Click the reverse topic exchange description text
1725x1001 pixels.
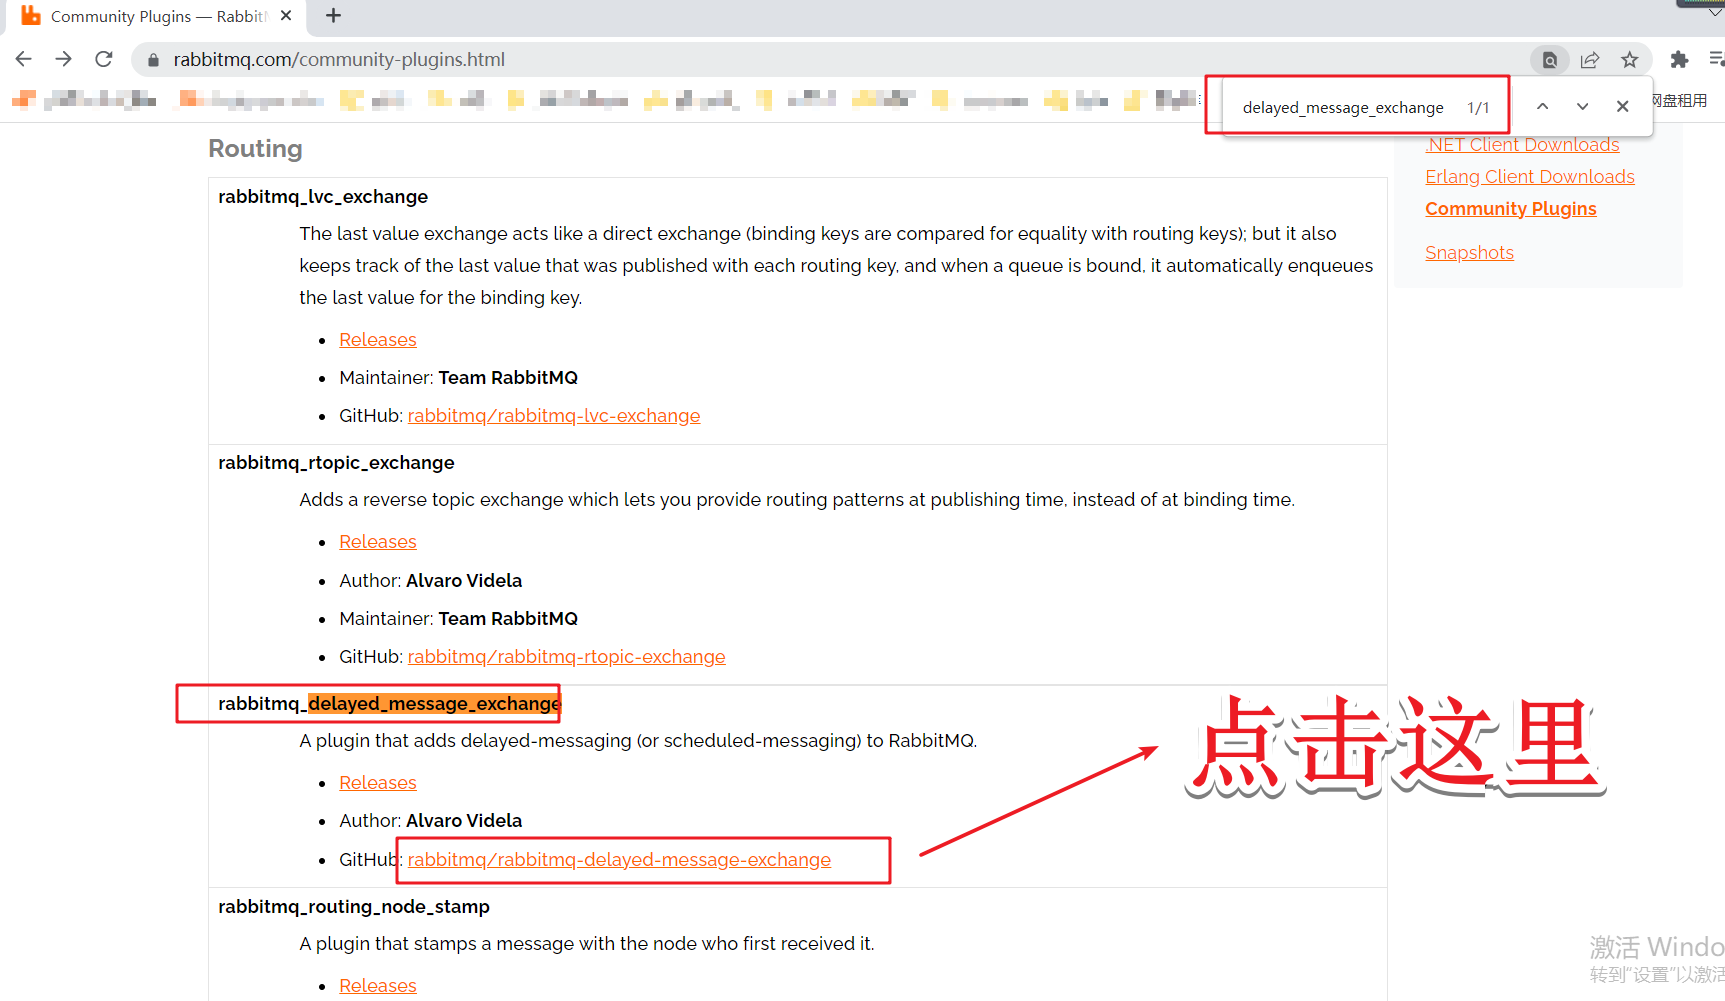point(797,500)
